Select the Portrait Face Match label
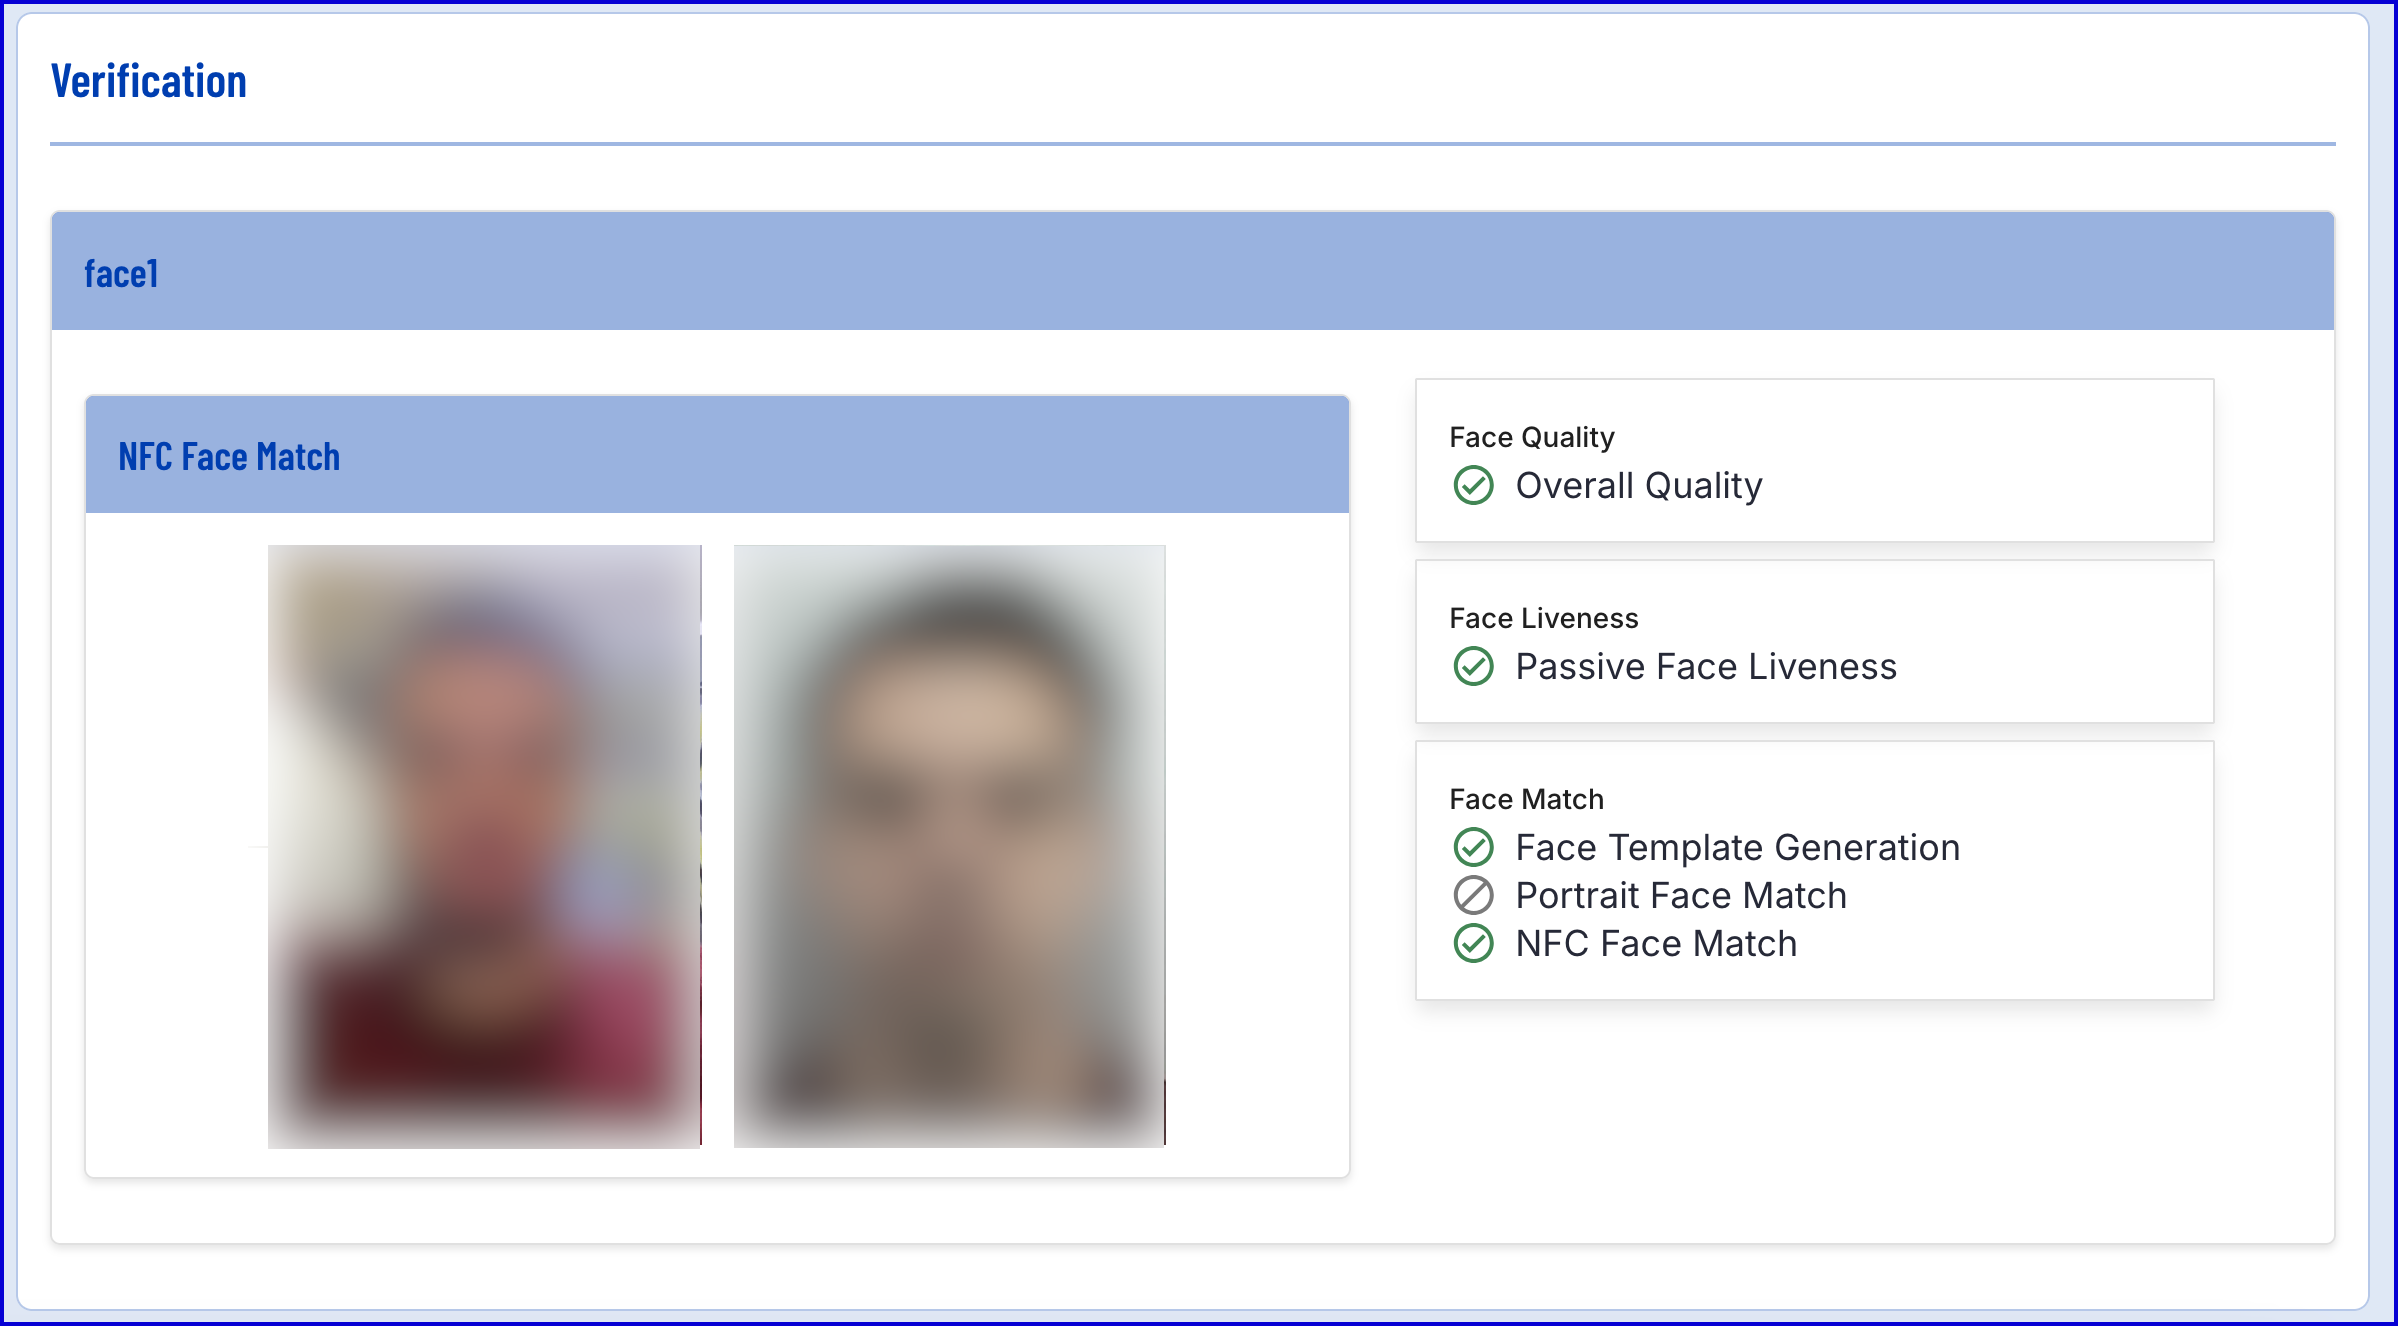 click(x=1681, y=896)
